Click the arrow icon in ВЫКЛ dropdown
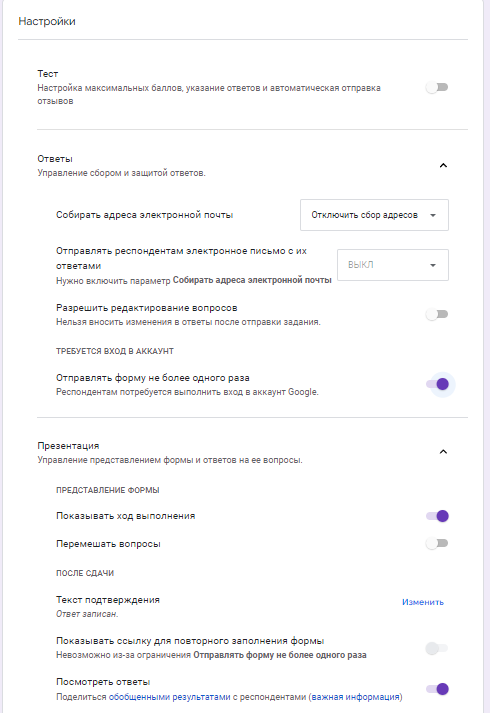This screenshot has width=490, height=713. point(433,265)
